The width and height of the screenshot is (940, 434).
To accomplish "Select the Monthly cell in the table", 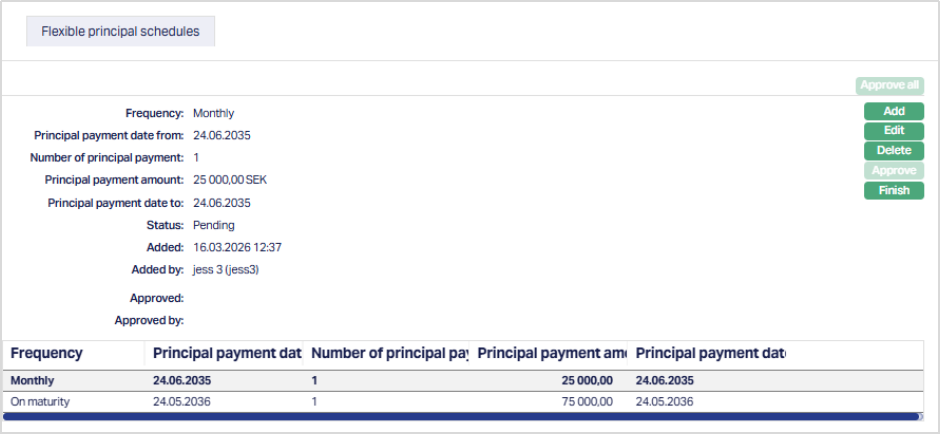I will [33, 381].
